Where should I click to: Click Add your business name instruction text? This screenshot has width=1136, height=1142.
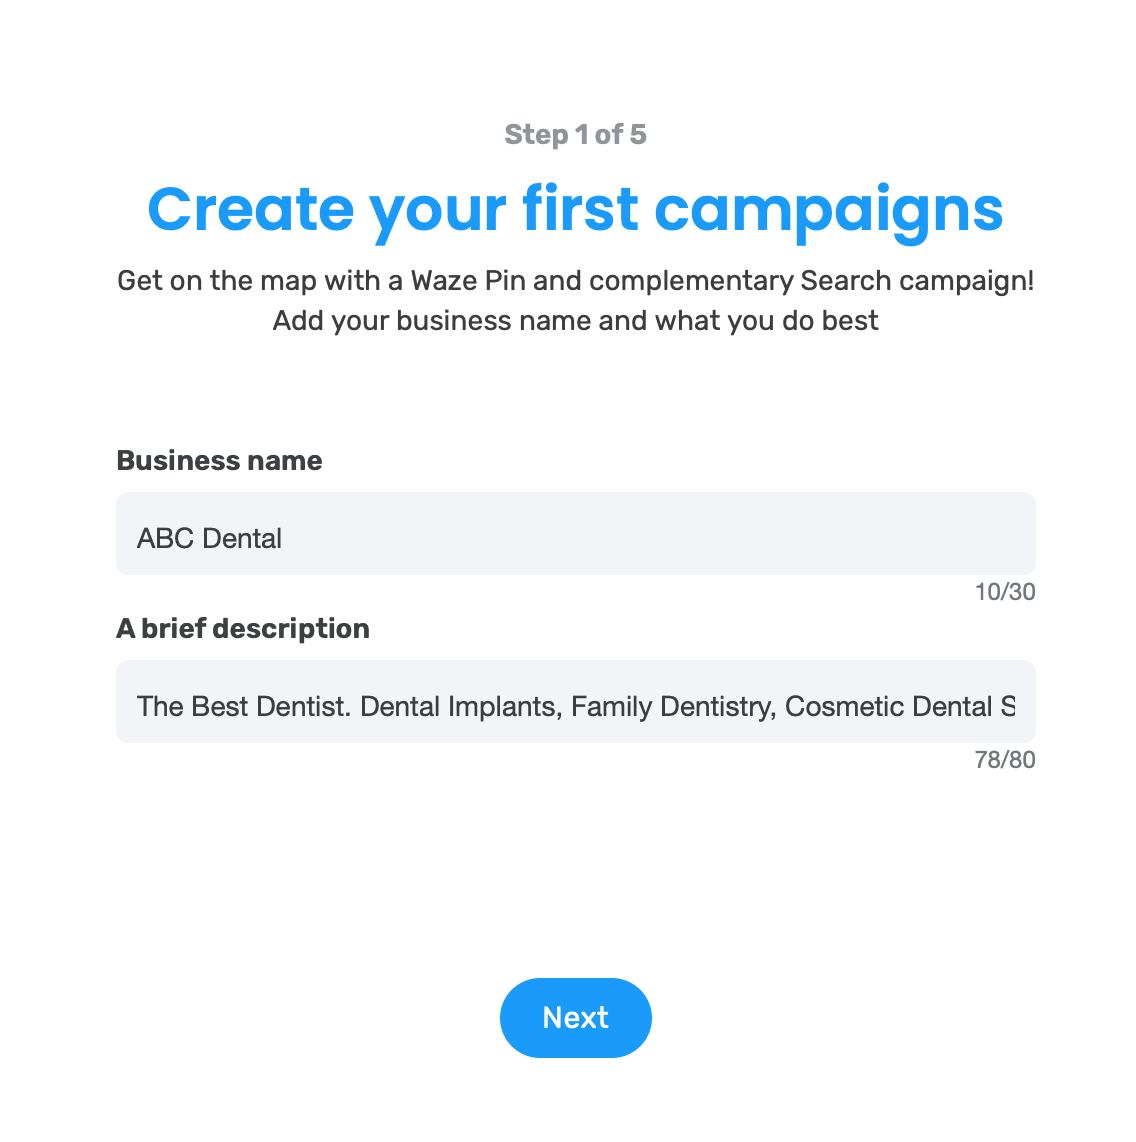pos(576,320)
